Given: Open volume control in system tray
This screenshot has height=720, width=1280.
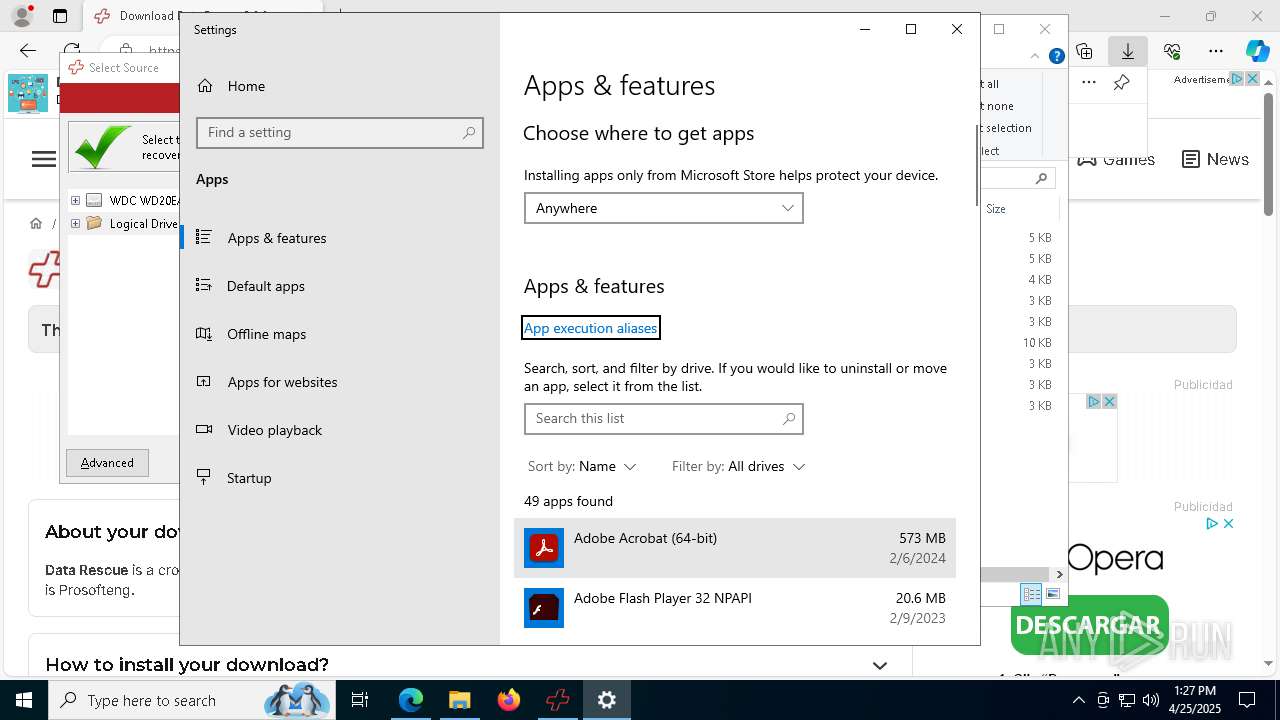Looking at the screenshot, I should pyautogui.click(x=1151, y=700).
